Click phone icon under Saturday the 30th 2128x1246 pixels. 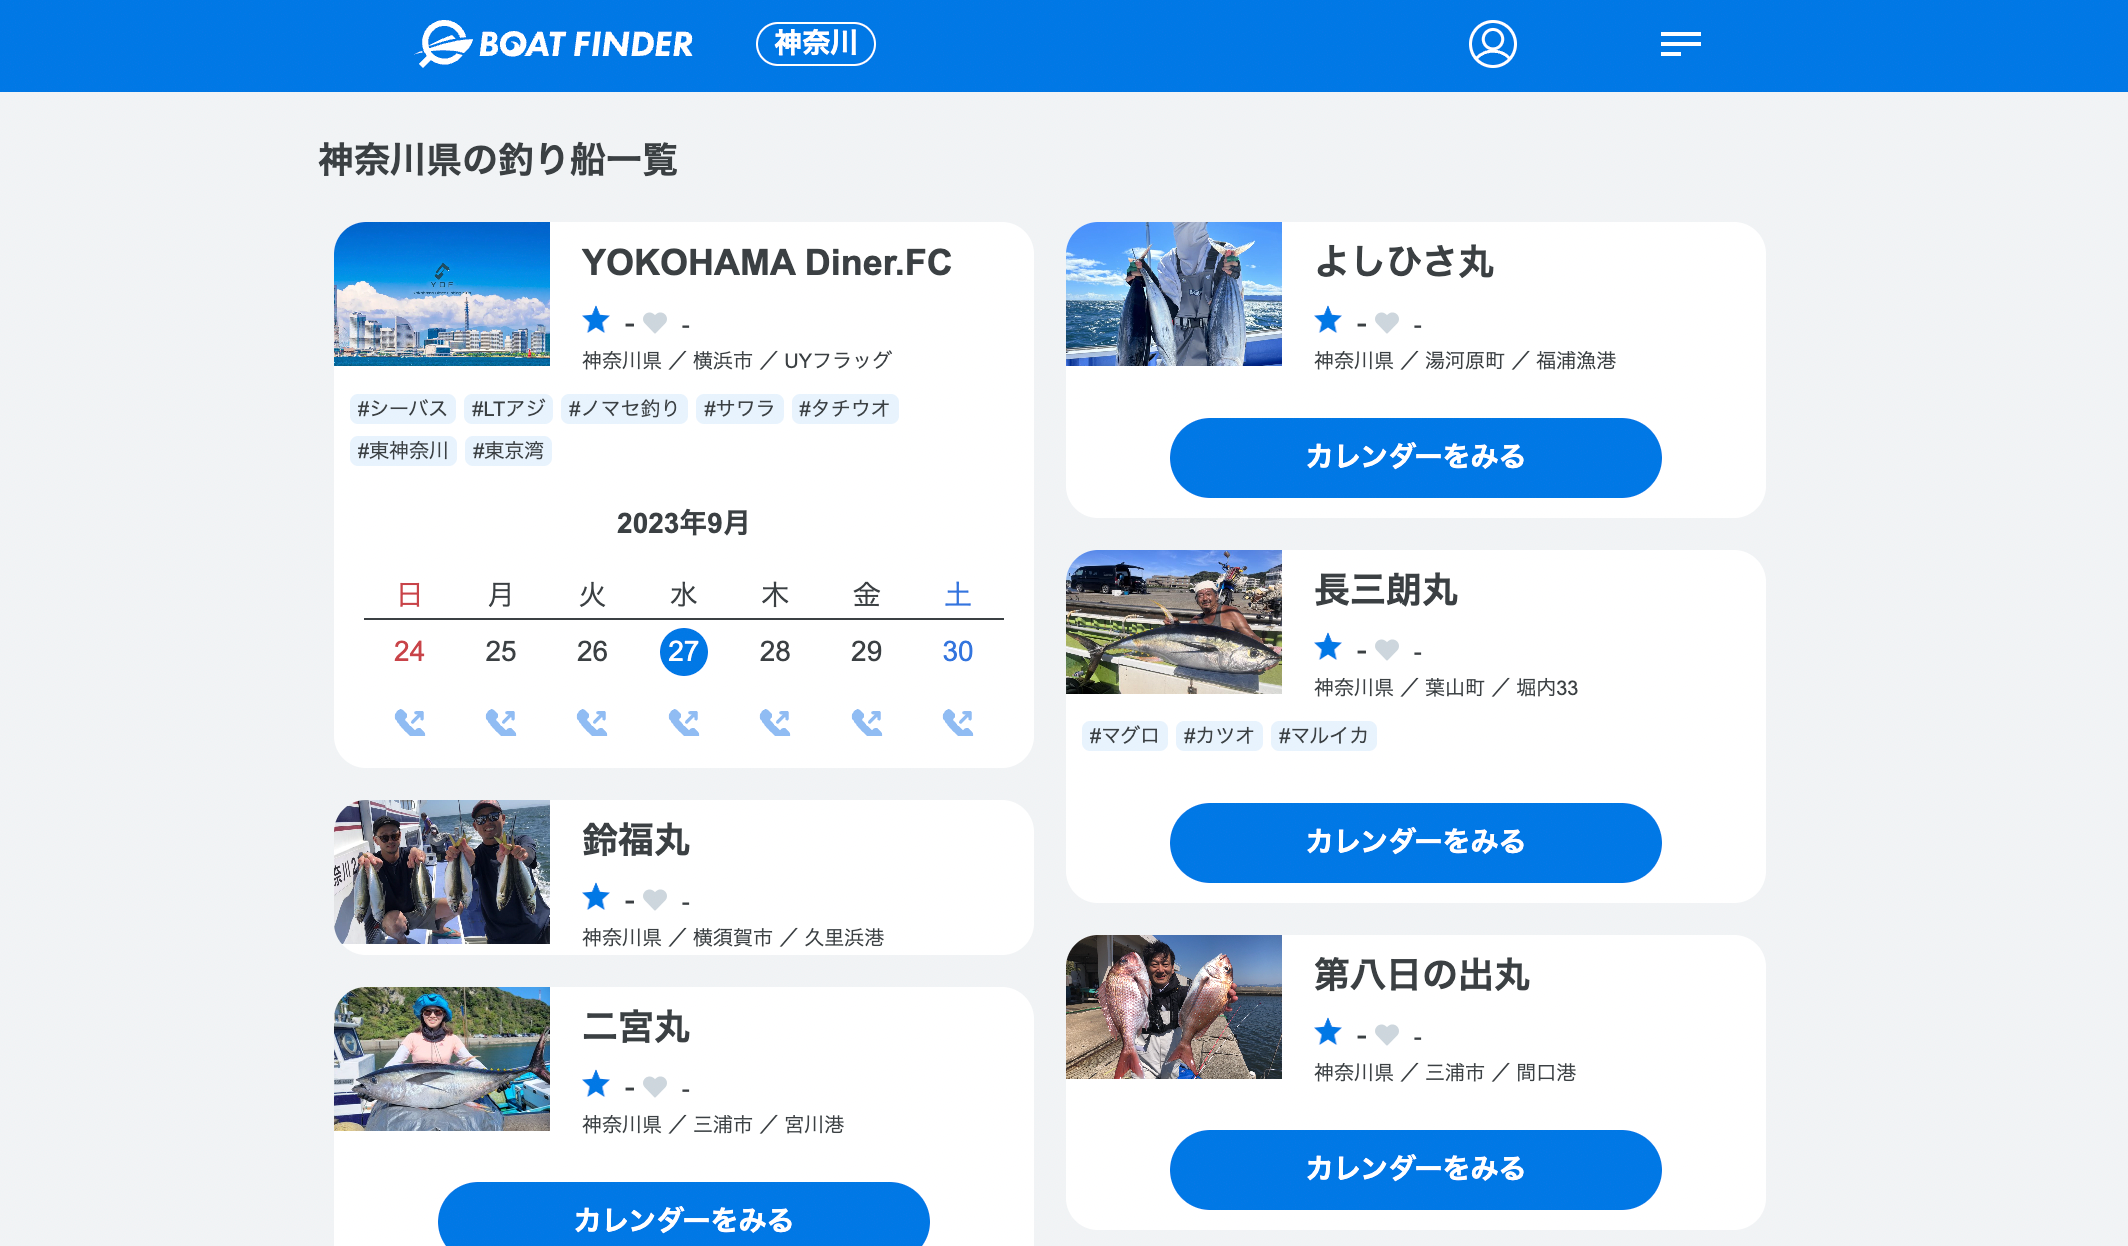[x=958, y=722]
